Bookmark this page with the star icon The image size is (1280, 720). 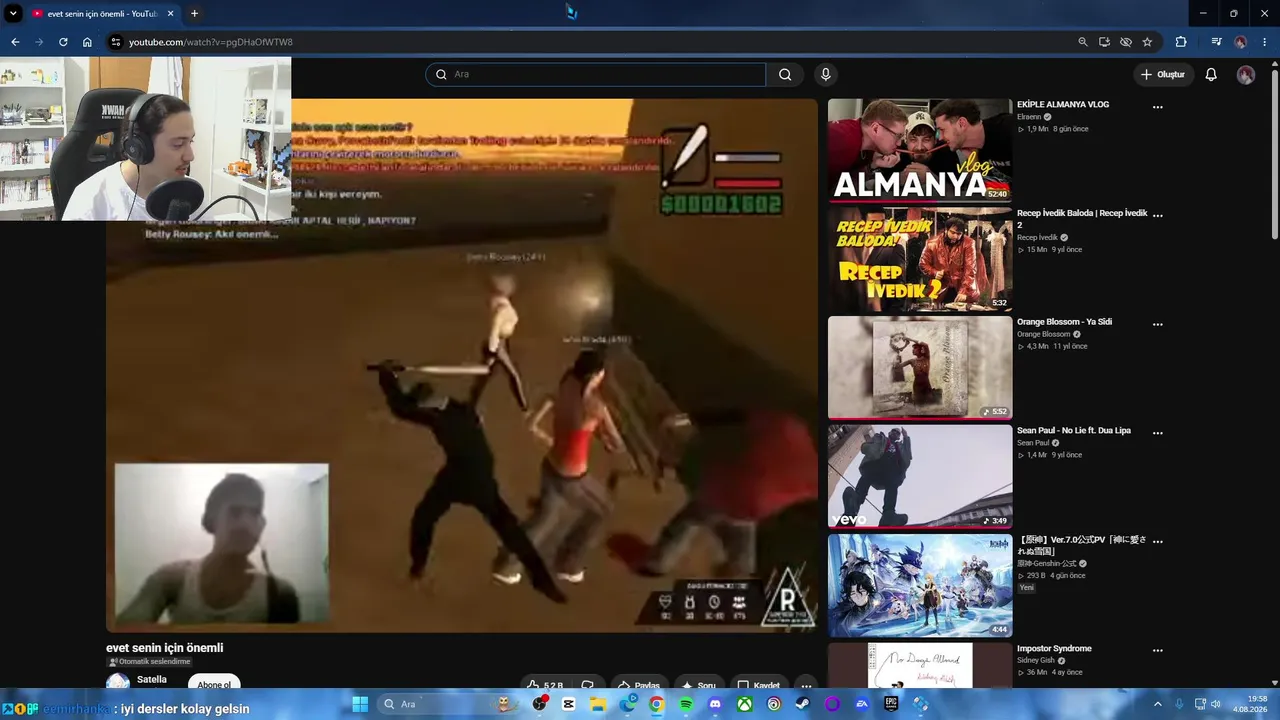coord(1147,42)
